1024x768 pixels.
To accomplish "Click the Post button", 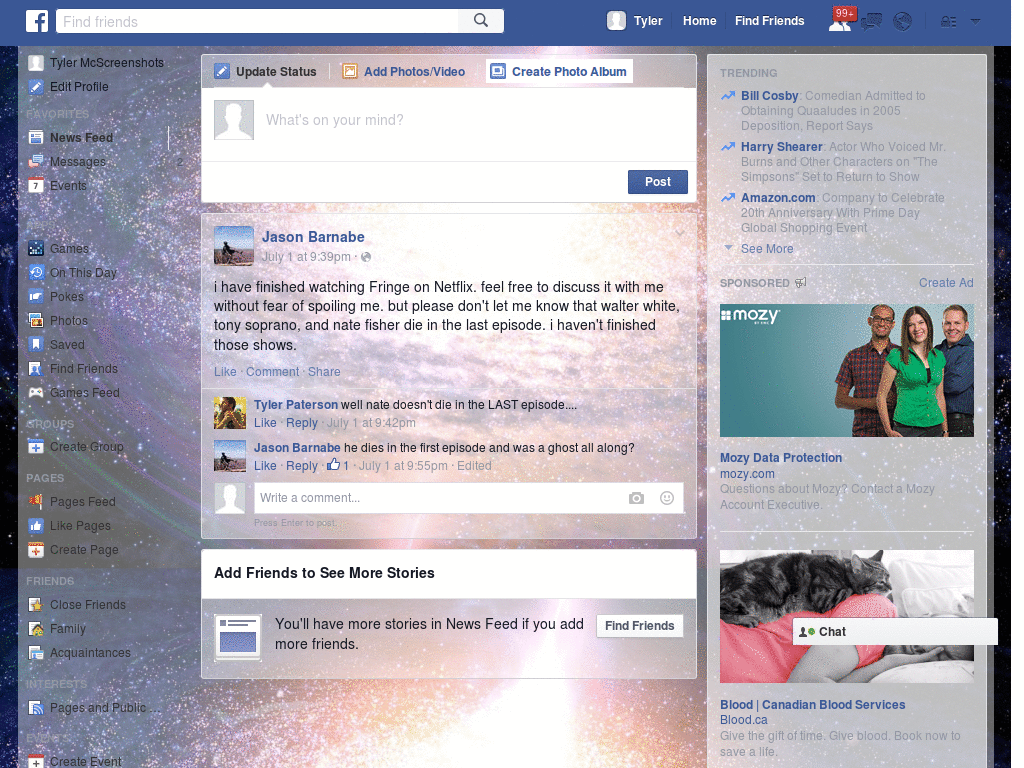I will tap(658, 182).
